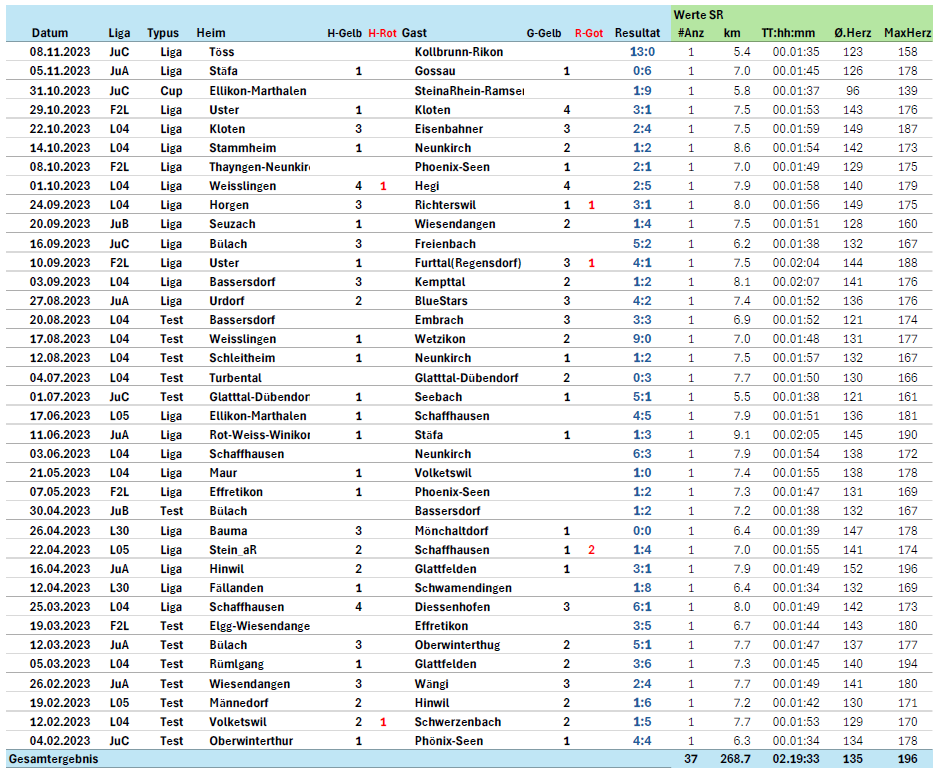Select the total distance 268.7 cell
The height and width of the screenshot is (773, 941).
(x=737, y=760)
